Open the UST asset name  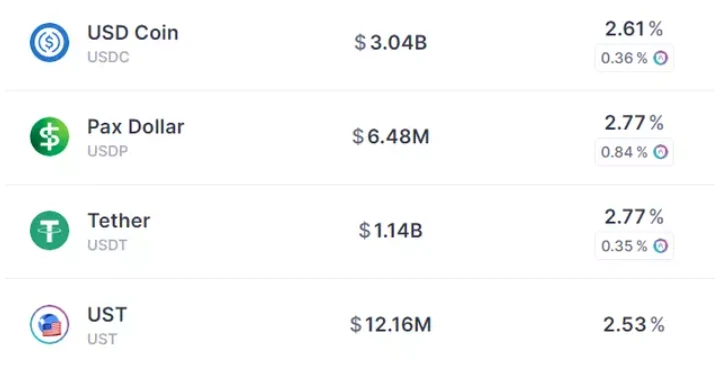point(107,315)
